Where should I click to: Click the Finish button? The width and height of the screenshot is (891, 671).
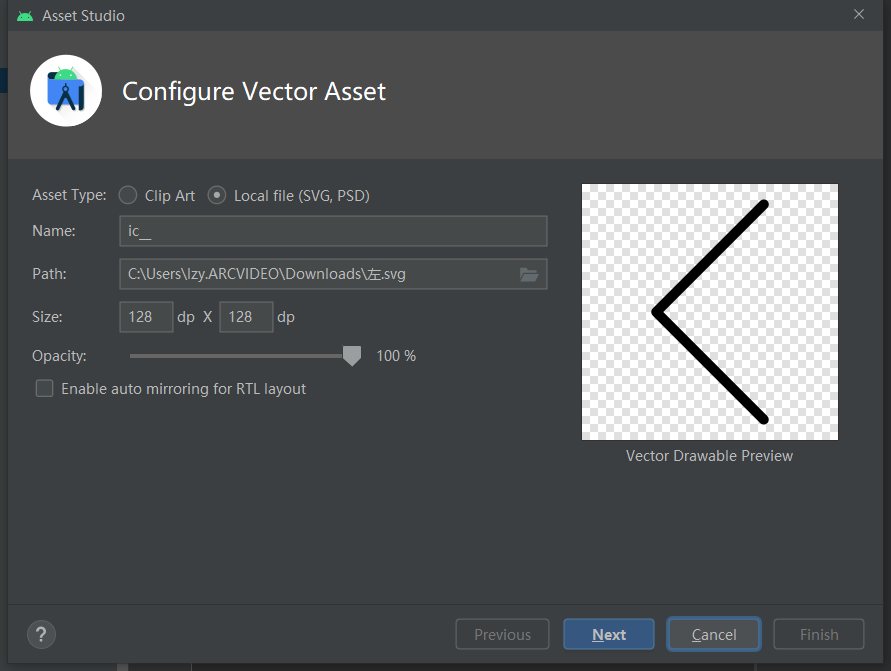819,634
